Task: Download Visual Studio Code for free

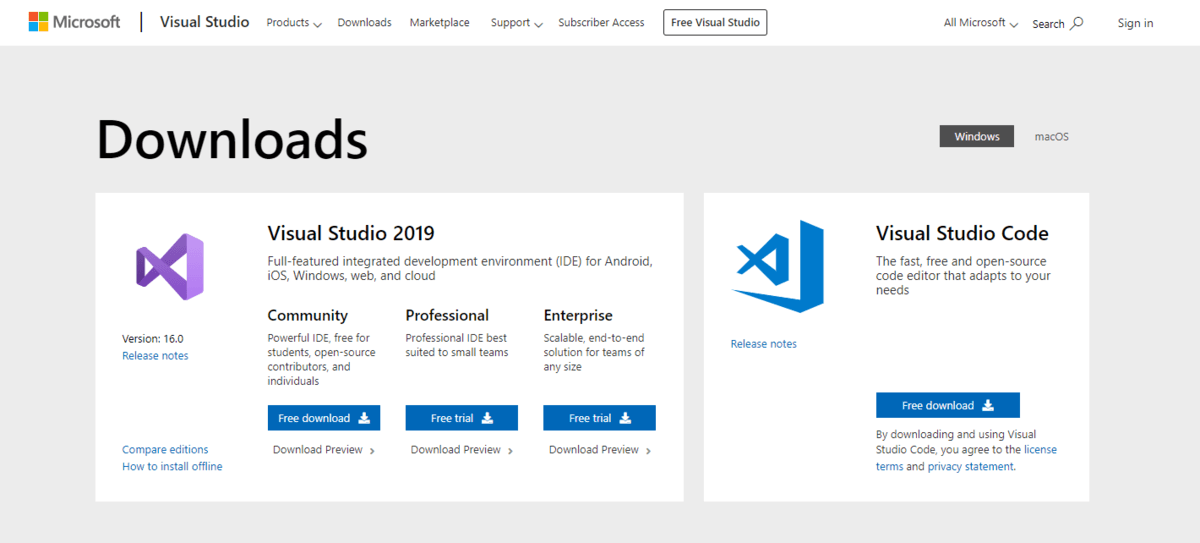Action: point(948,405)
